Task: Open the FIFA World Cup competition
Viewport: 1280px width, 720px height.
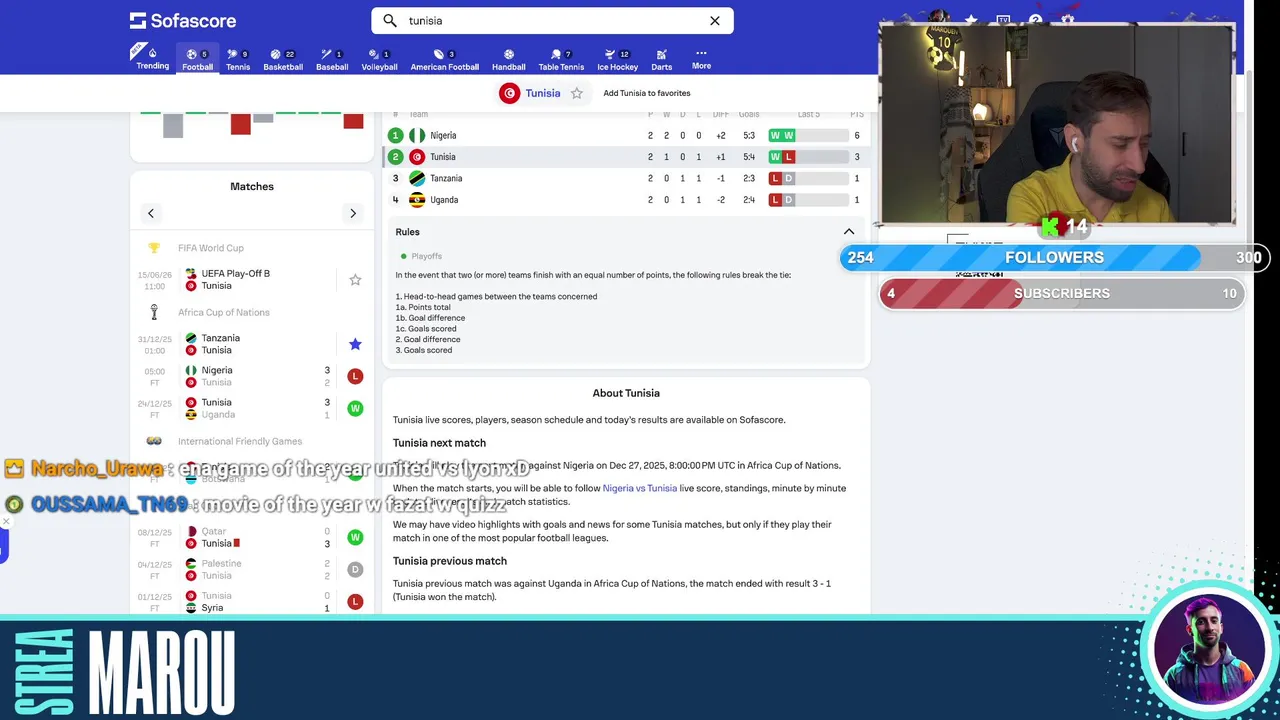Action: click(210, 248)
